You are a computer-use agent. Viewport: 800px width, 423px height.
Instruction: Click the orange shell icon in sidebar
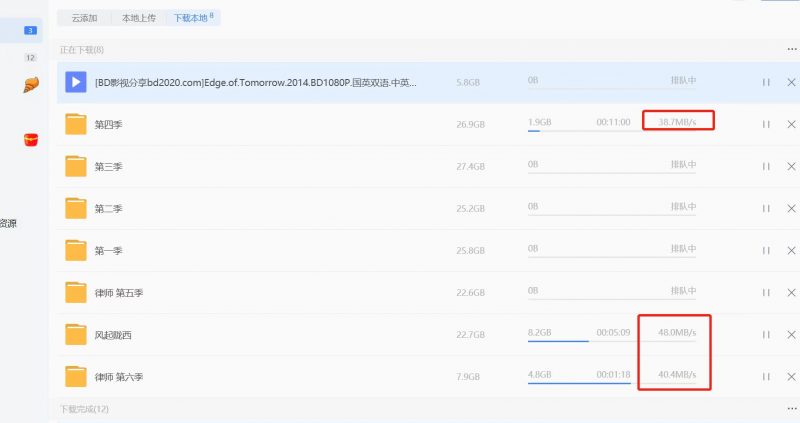click(31, 85)
